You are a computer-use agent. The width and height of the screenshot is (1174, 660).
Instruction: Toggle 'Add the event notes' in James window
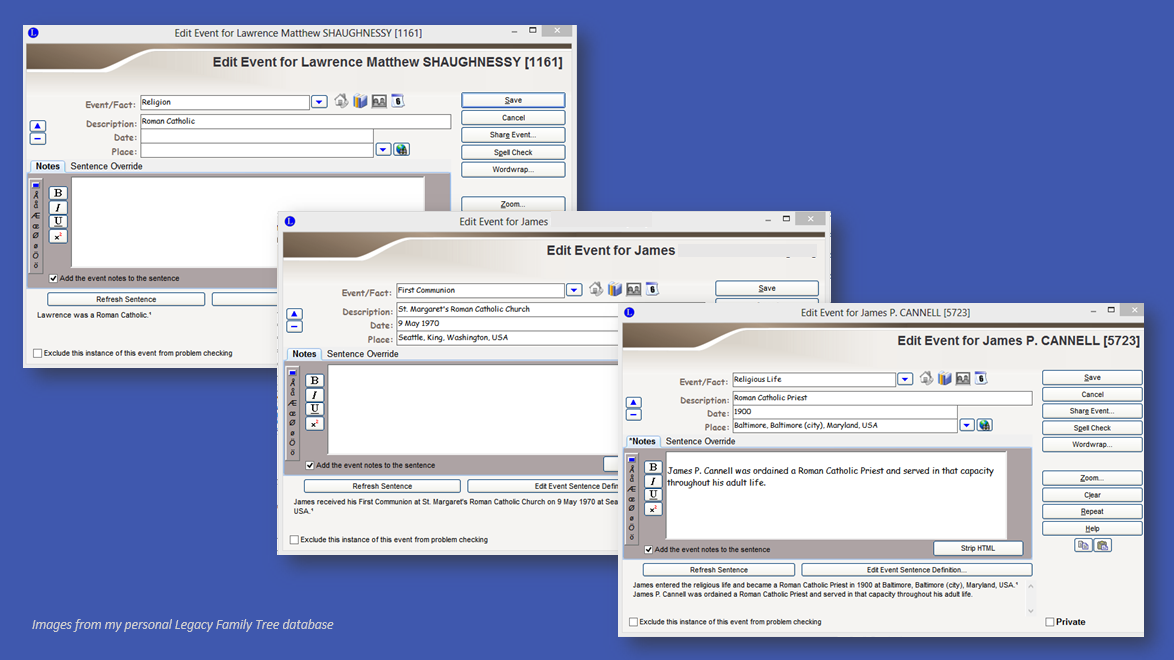[309, 465]
